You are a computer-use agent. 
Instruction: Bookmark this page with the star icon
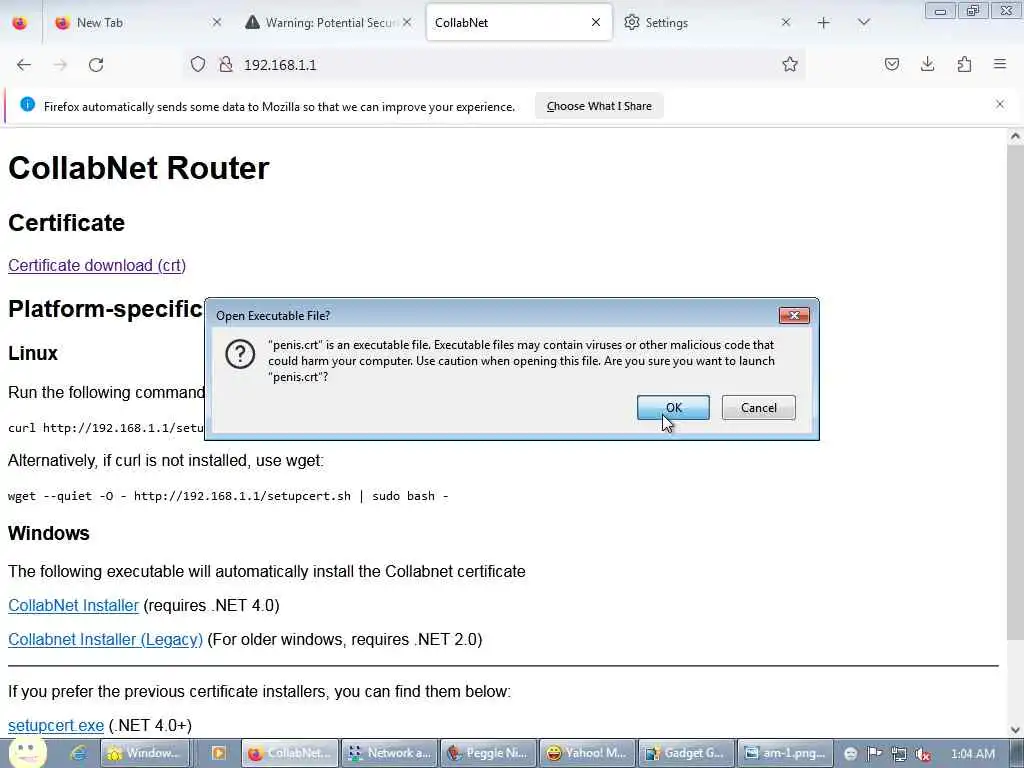click(x=790, y=64)
